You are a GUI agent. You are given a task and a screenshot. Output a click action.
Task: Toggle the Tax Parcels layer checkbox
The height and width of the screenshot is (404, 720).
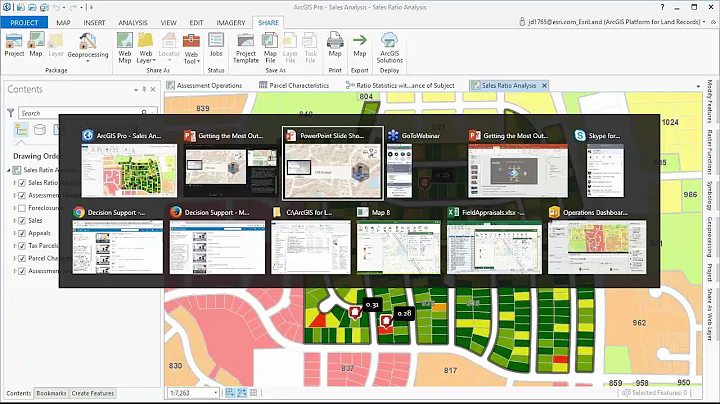[x=22, y=246]
